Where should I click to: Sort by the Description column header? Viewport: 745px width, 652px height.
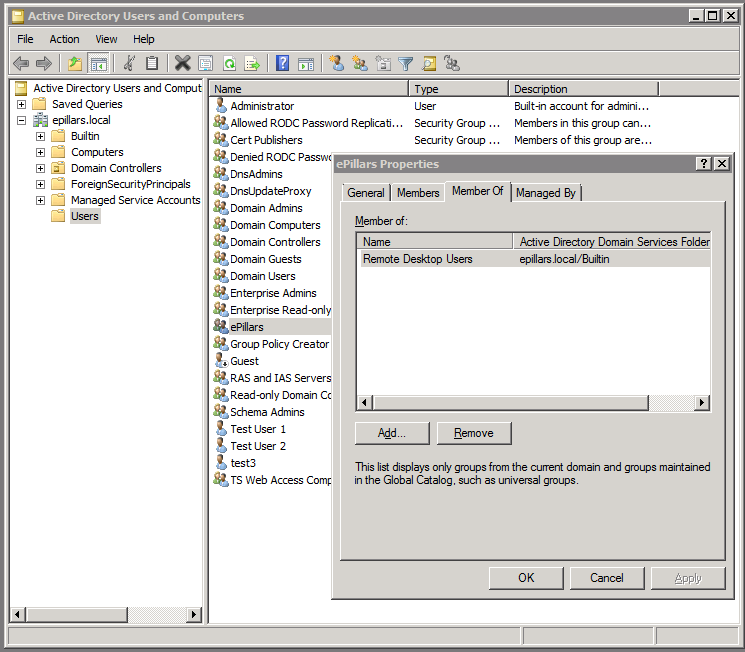coord(583,89)
